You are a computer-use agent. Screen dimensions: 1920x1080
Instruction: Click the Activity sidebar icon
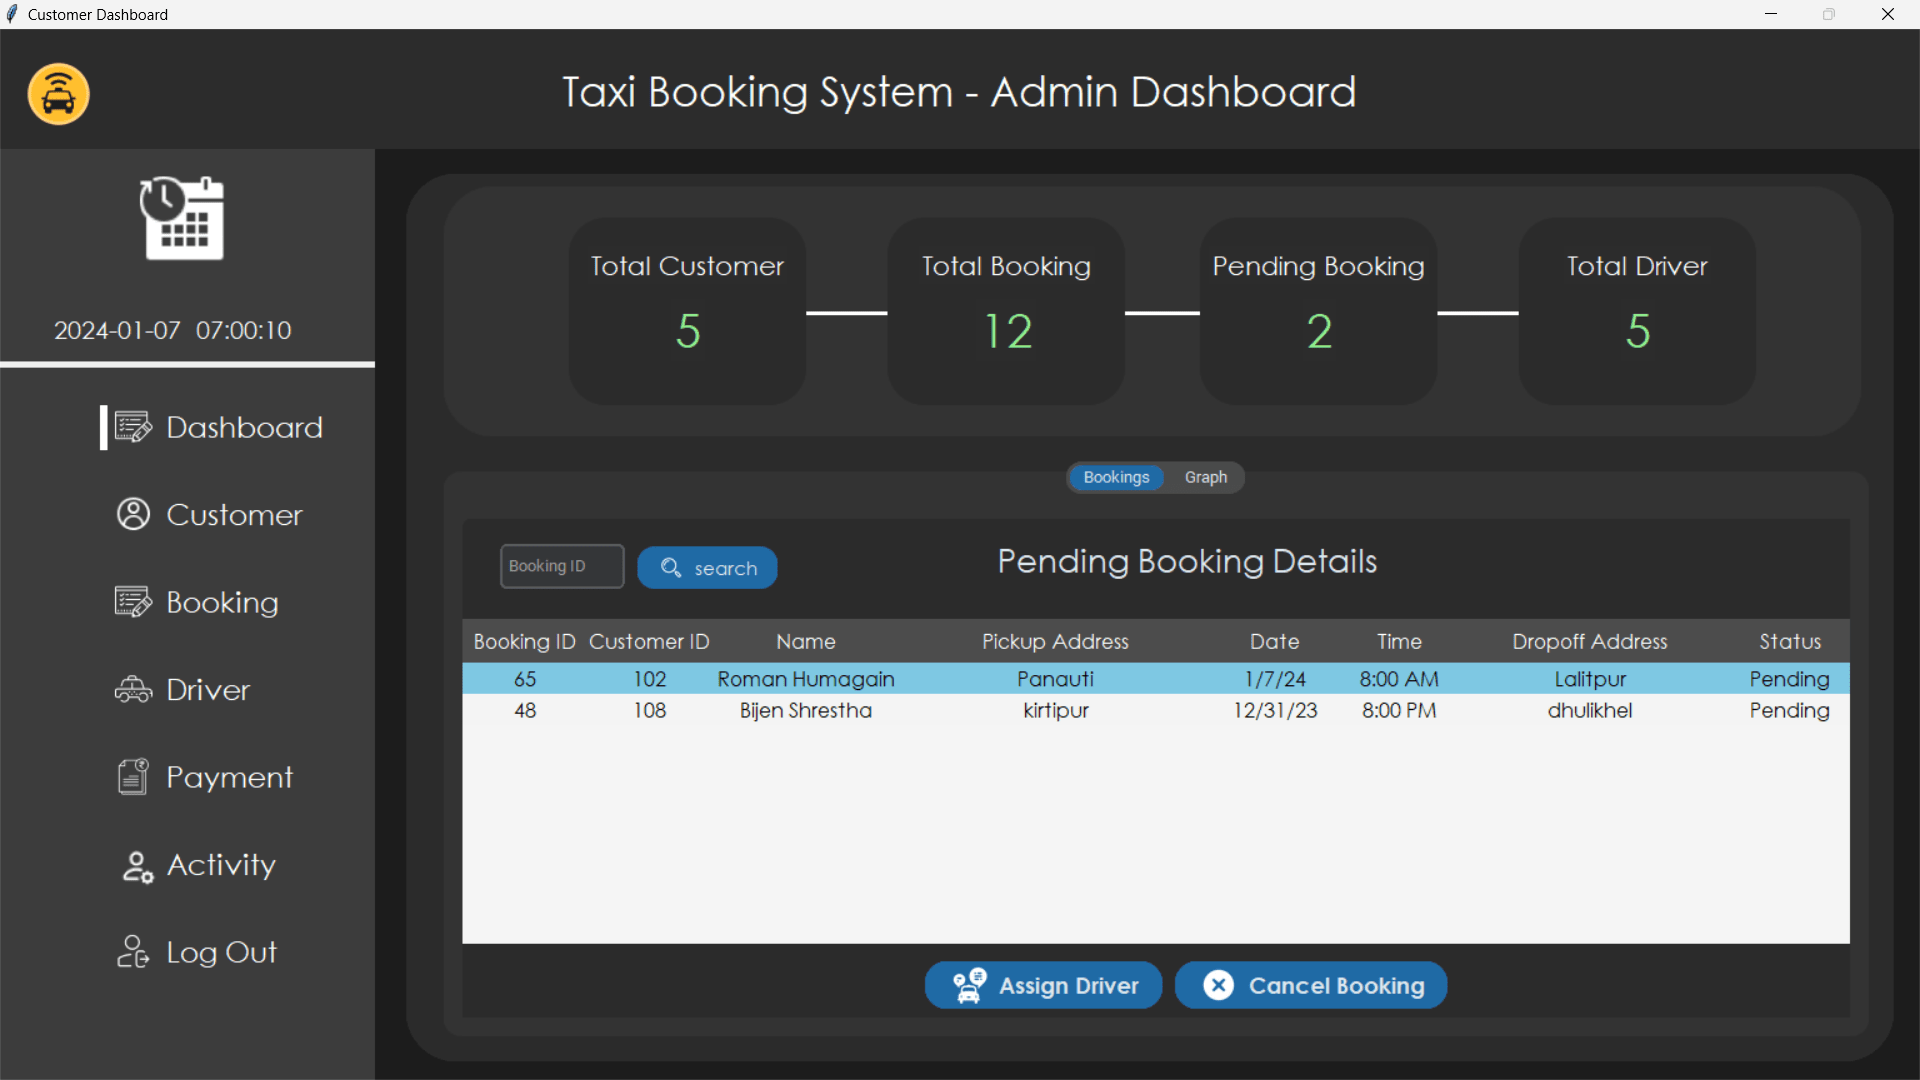(137, 866)
